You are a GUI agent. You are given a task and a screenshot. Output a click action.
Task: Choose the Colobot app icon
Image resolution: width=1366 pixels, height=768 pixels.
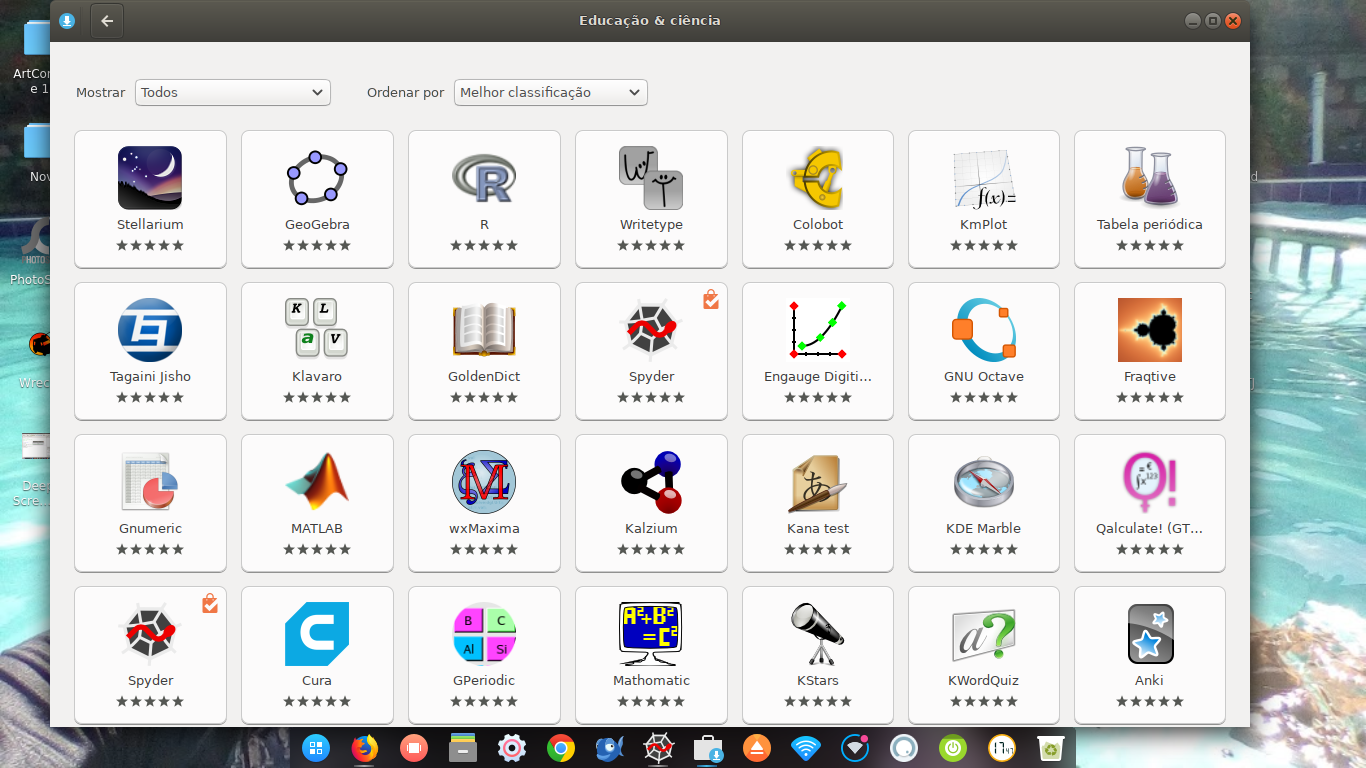click(x=818, y=177)
